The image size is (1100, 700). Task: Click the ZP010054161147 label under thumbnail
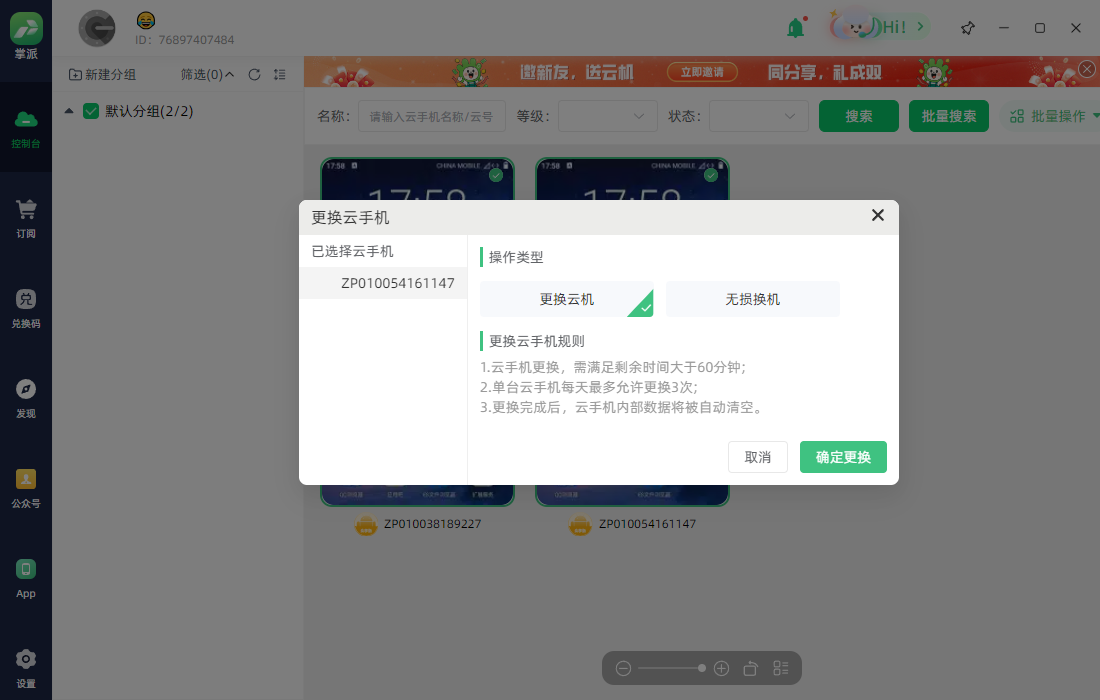(647, 524)
